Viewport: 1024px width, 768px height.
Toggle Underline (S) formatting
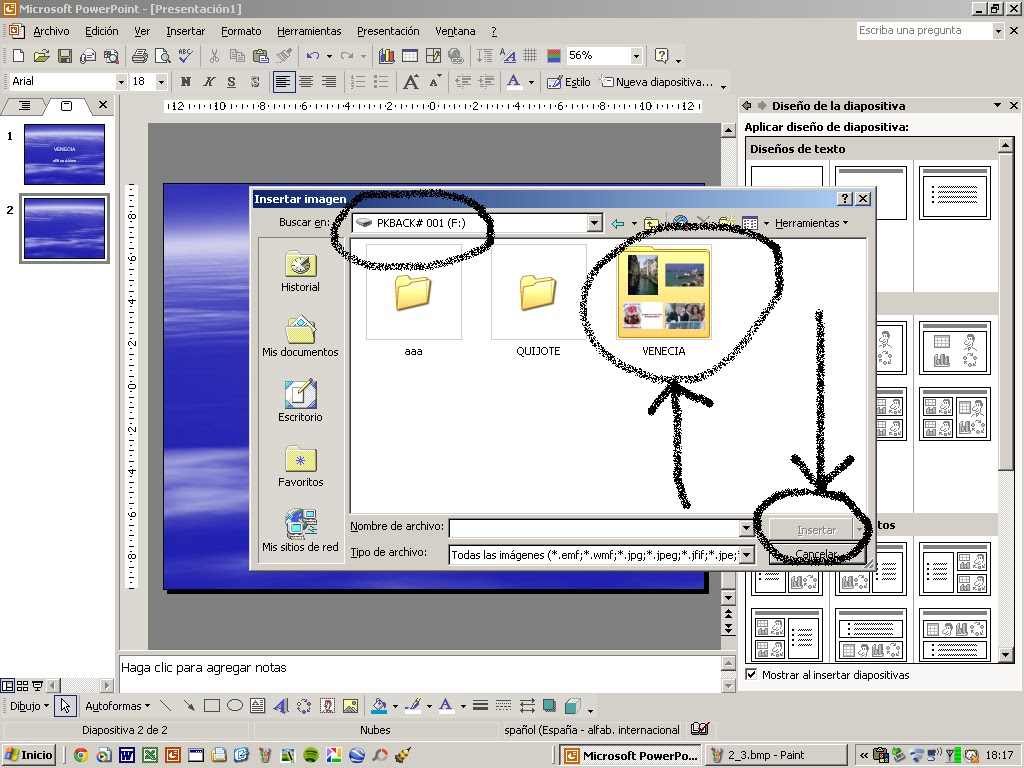pyautogui.click(x=231, y=82)
